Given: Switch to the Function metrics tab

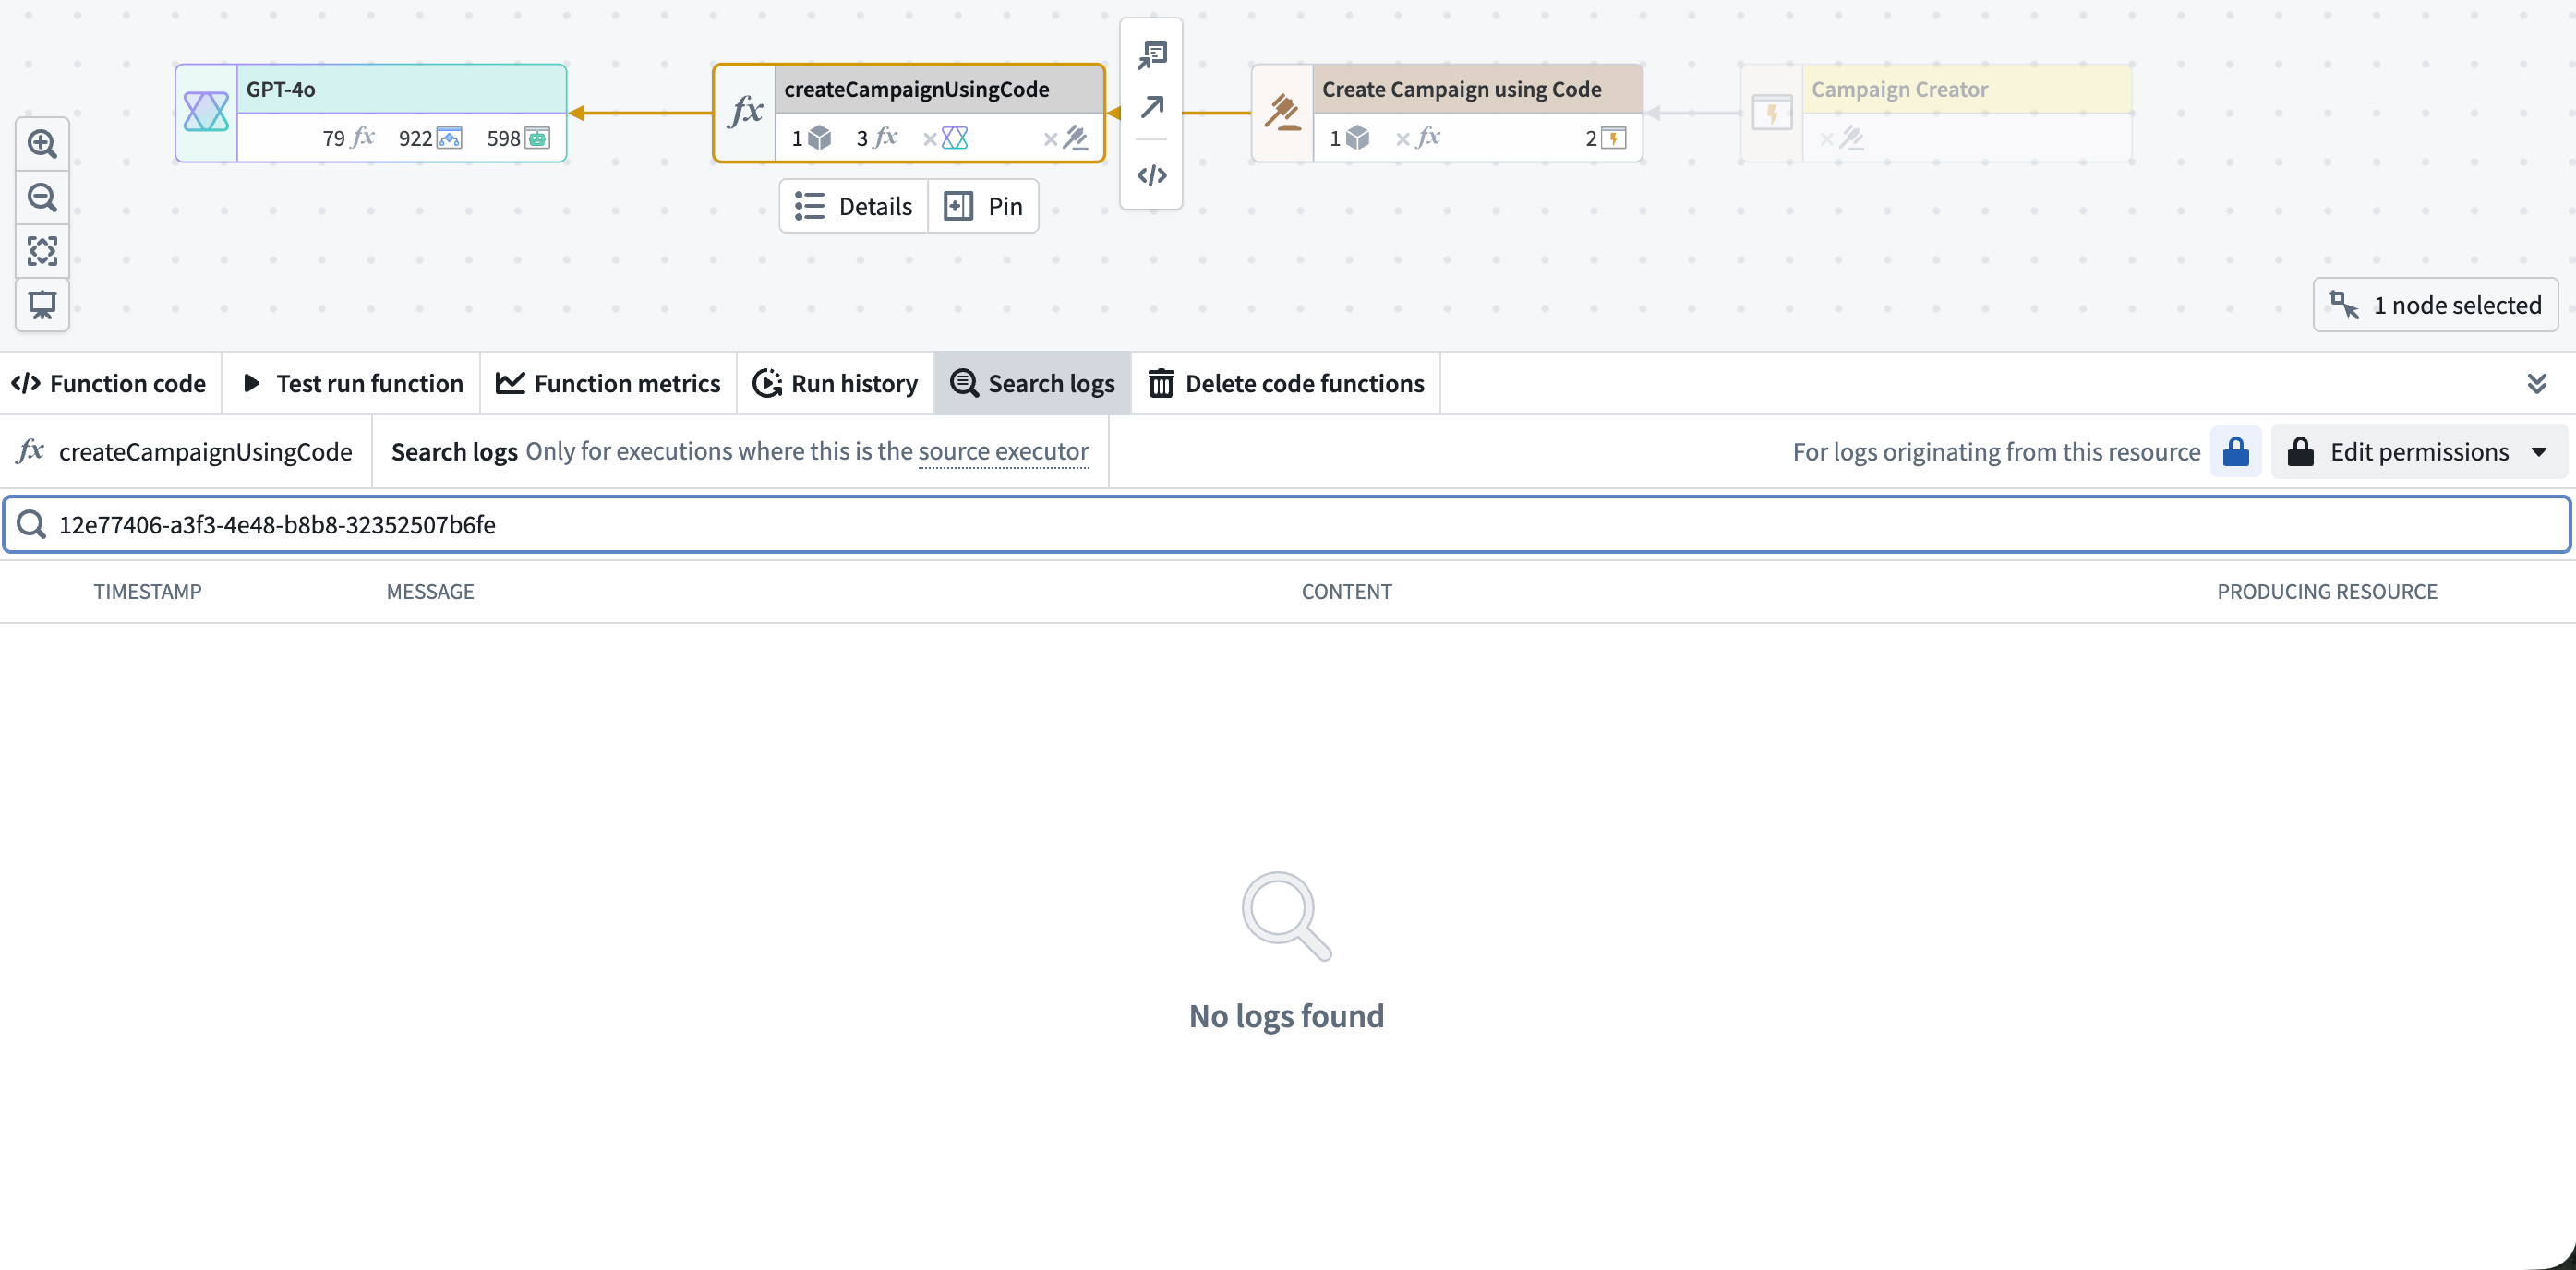Looking at the screenshot, I should [x=608, y=382].
